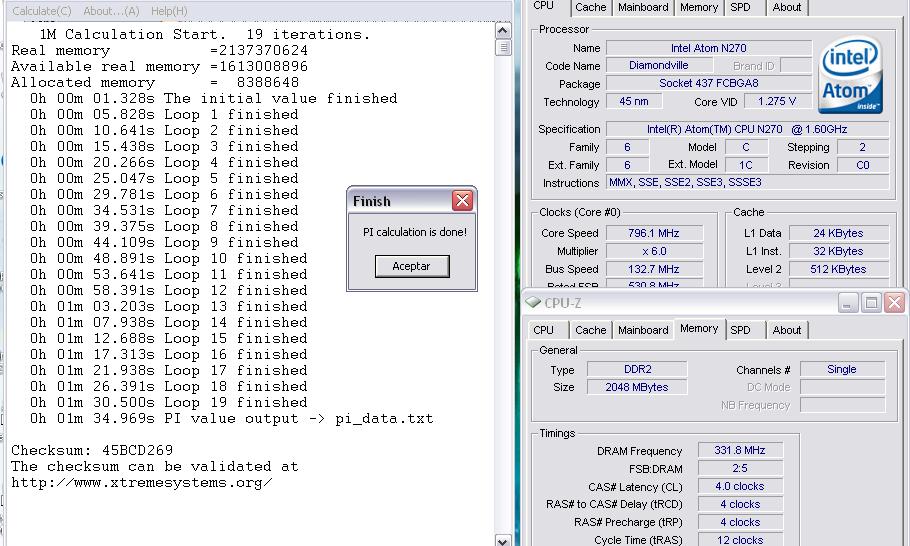
Task: Click the Code Name field Diamondville
Action: [659, 66]
